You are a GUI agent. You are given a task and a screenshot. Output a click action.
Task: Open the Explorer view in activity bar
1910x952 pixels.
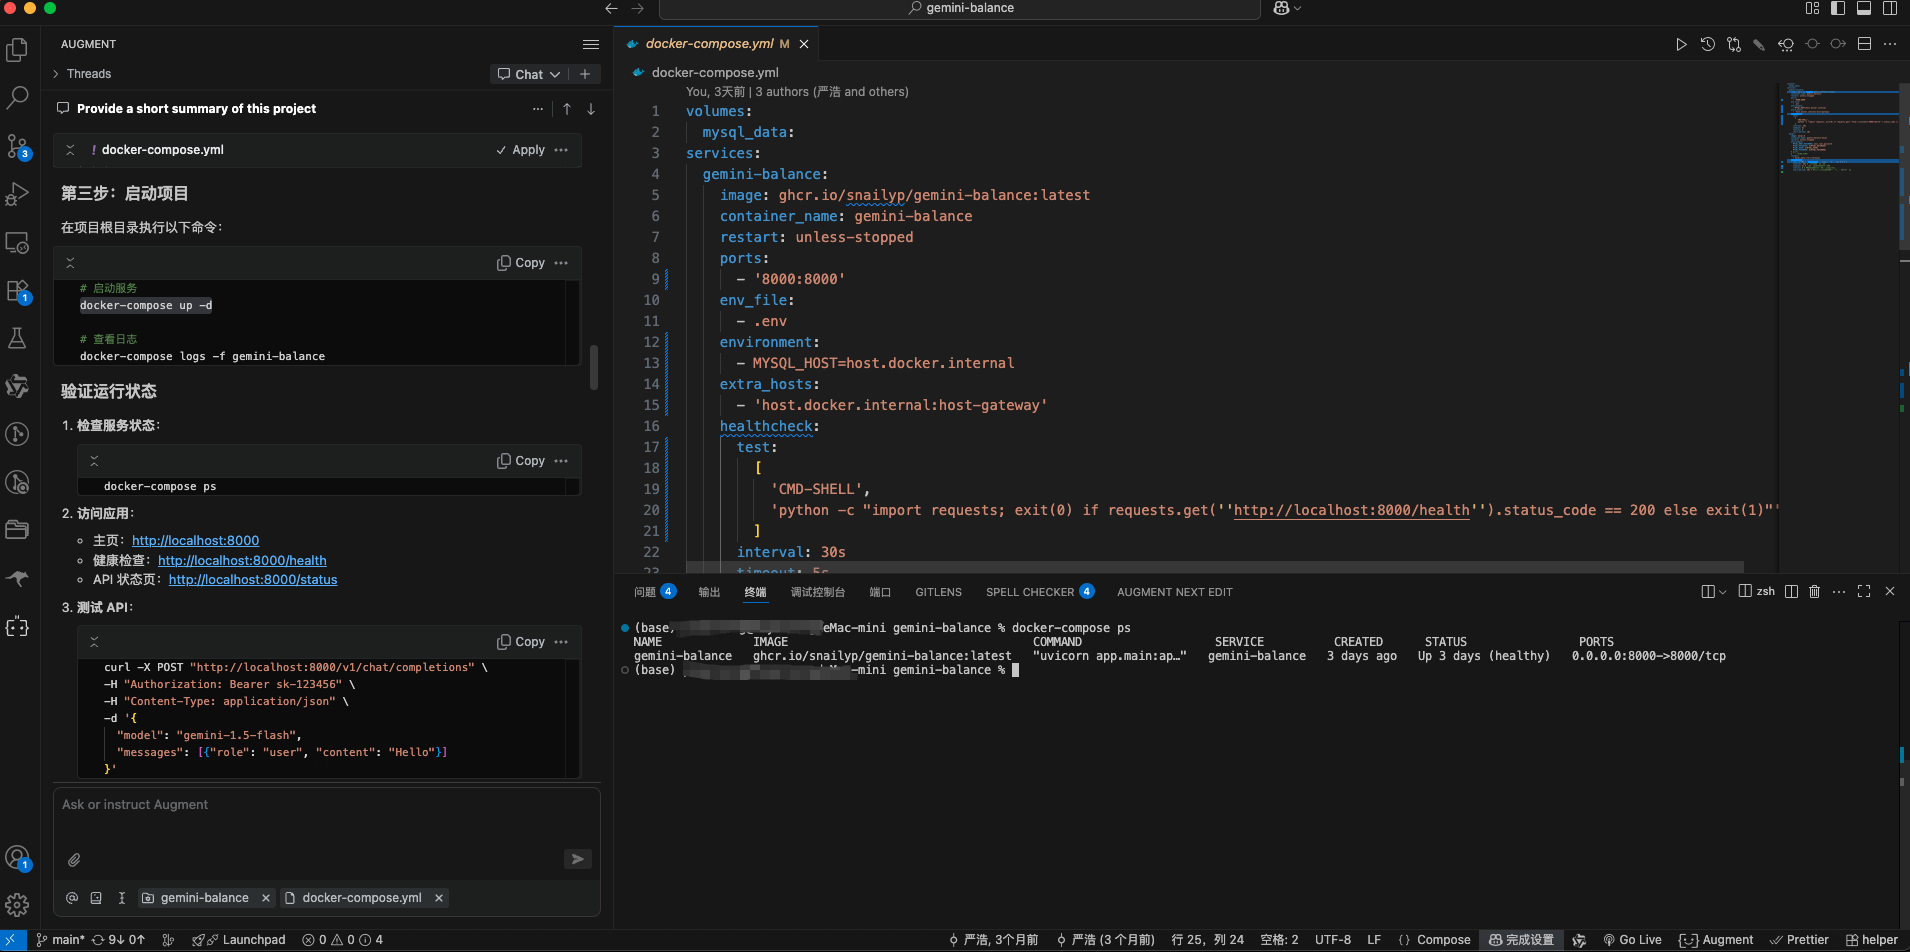pyautogui.click(x=17, y=49)
